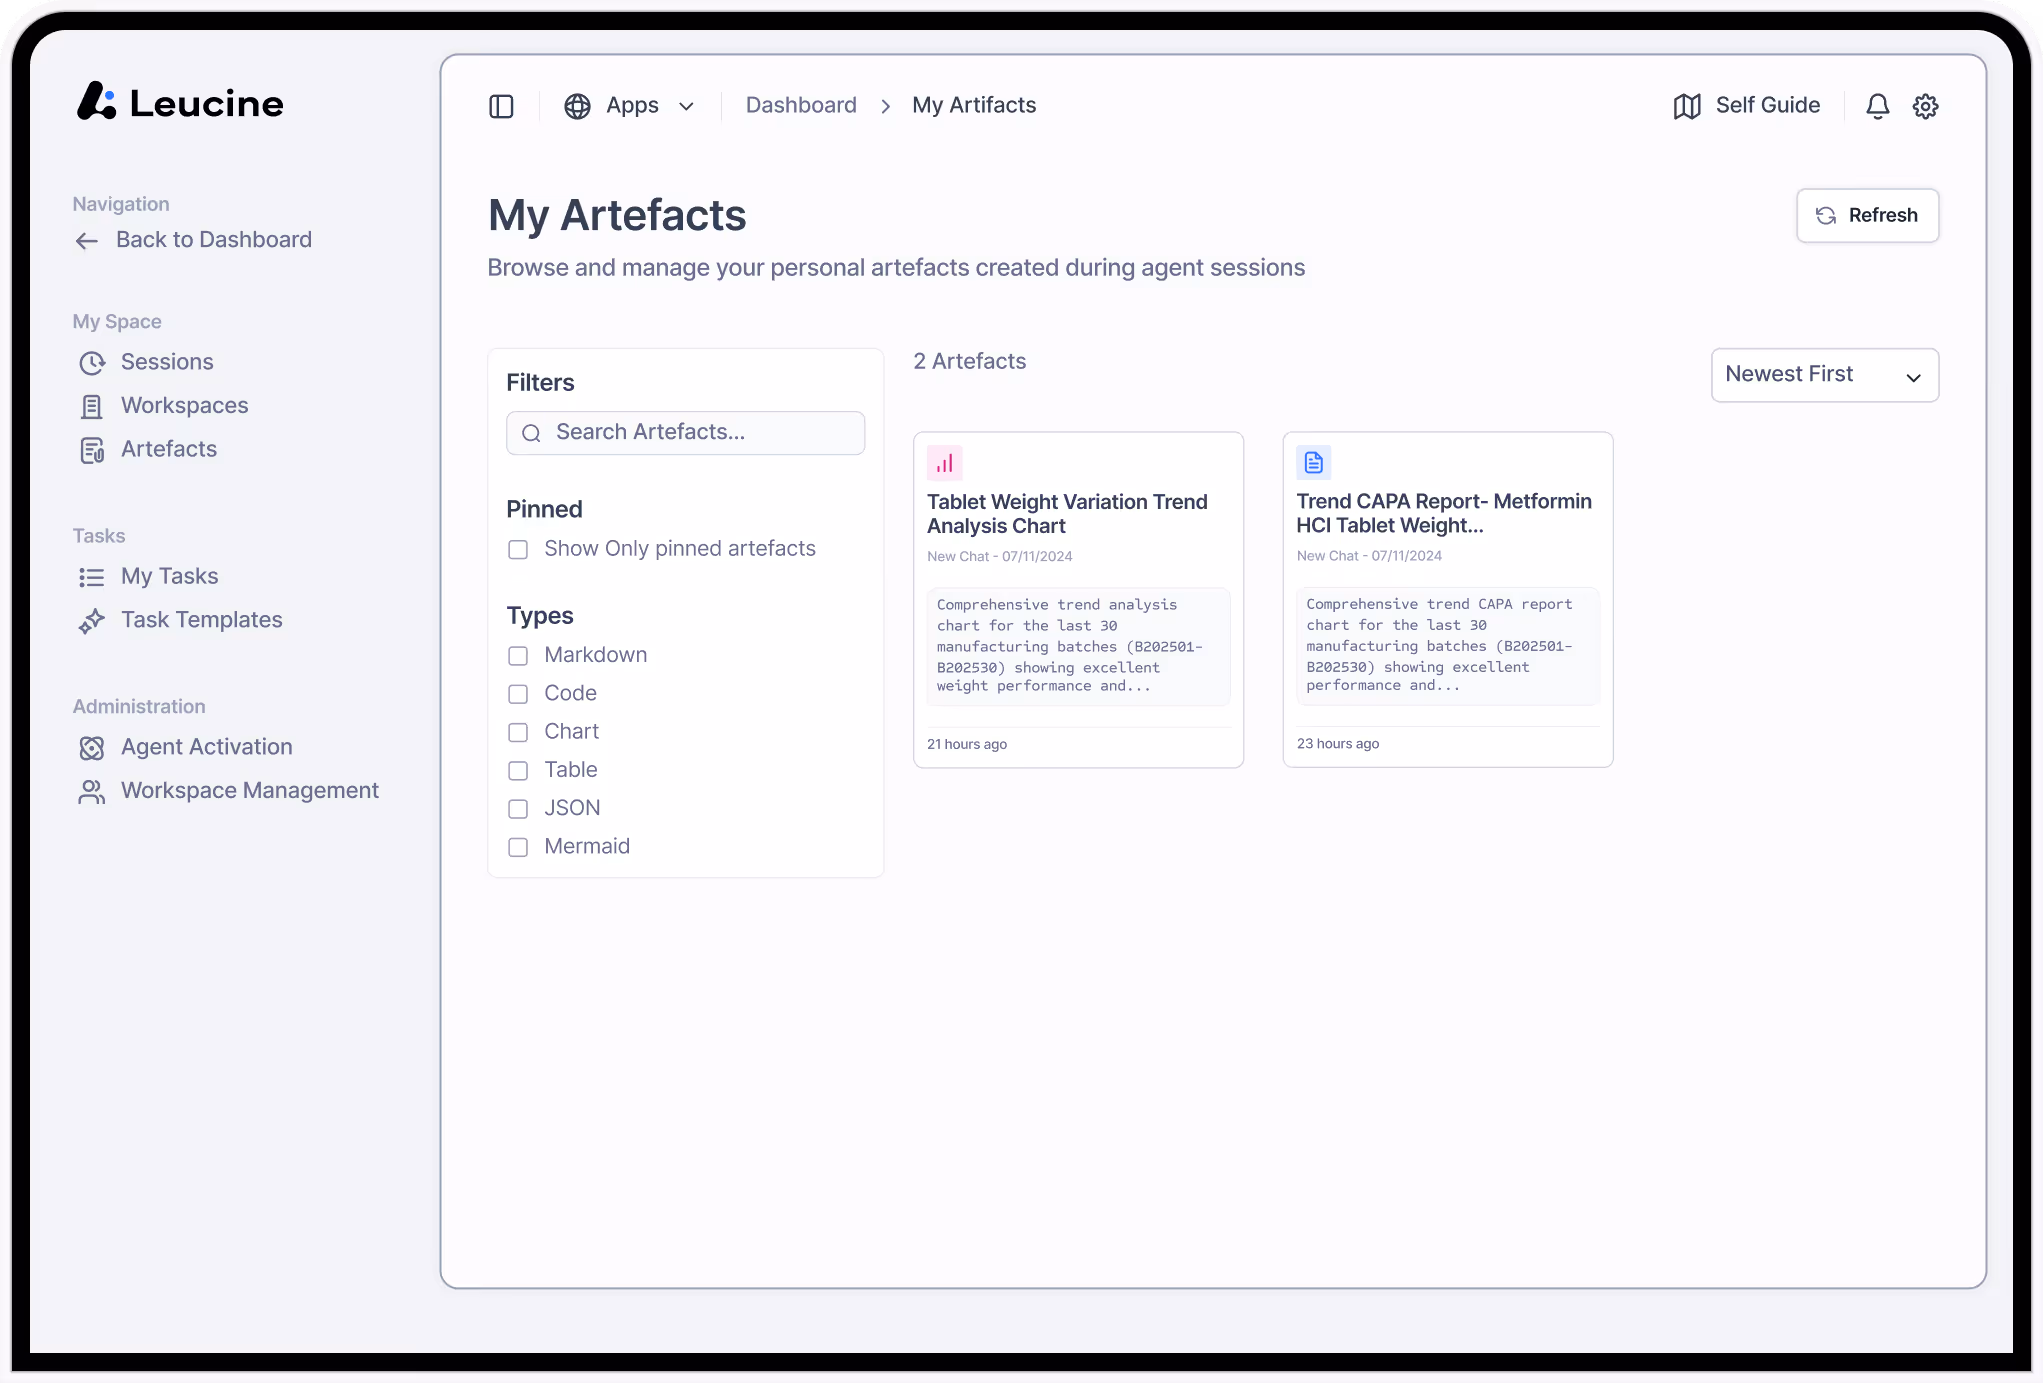This screenshot has width=2043, height=1383.
Task: Enable Show Only pinned artefacts checkbox
Action: 518,550
